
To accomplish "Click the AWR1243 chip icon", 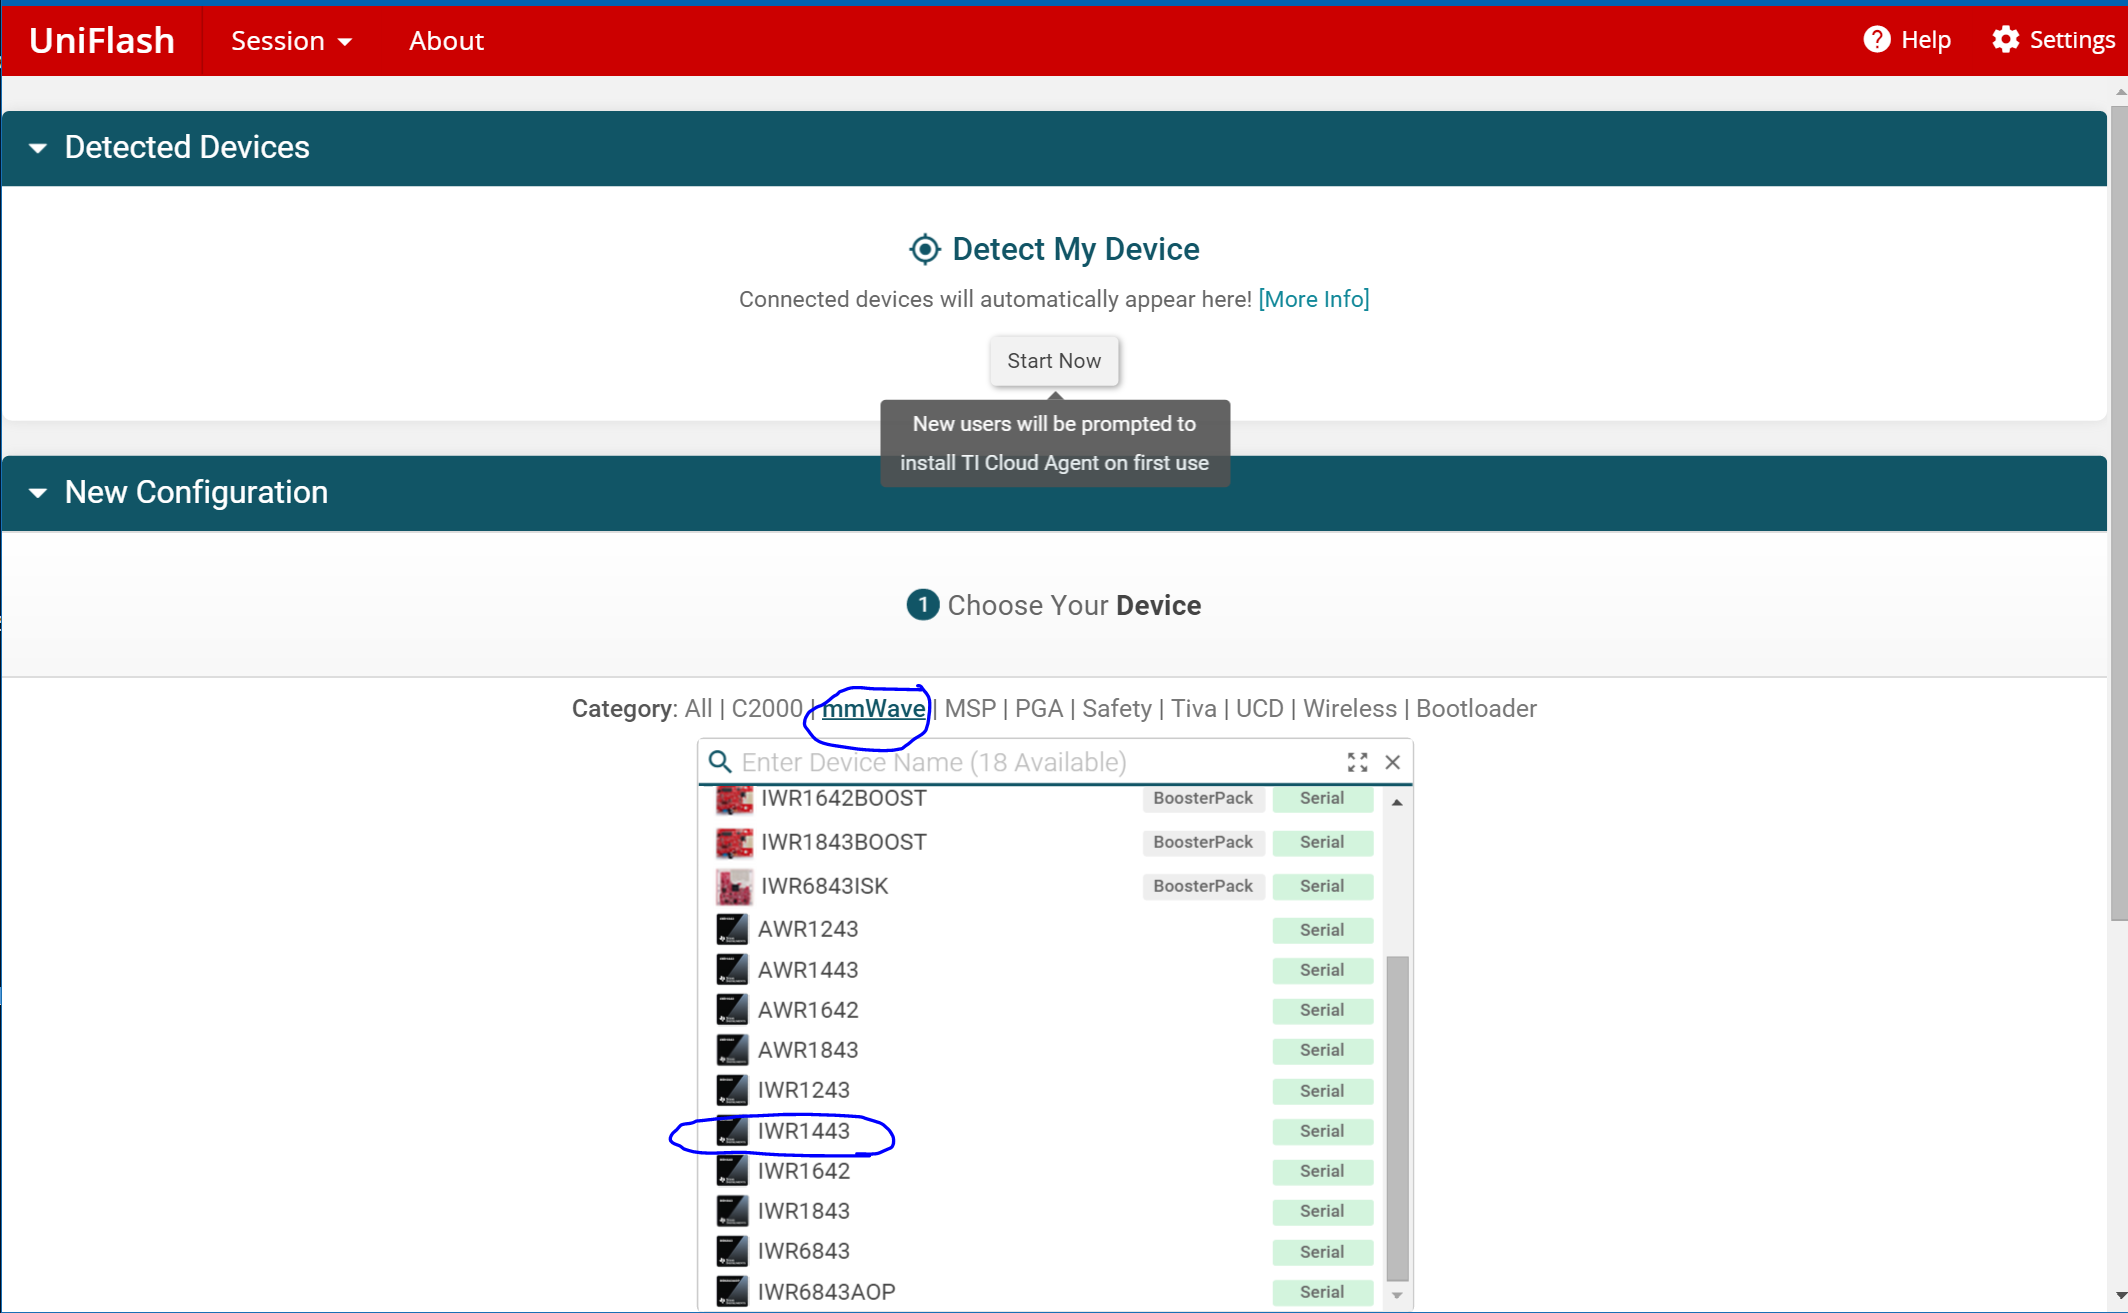I will coord(732,930).
